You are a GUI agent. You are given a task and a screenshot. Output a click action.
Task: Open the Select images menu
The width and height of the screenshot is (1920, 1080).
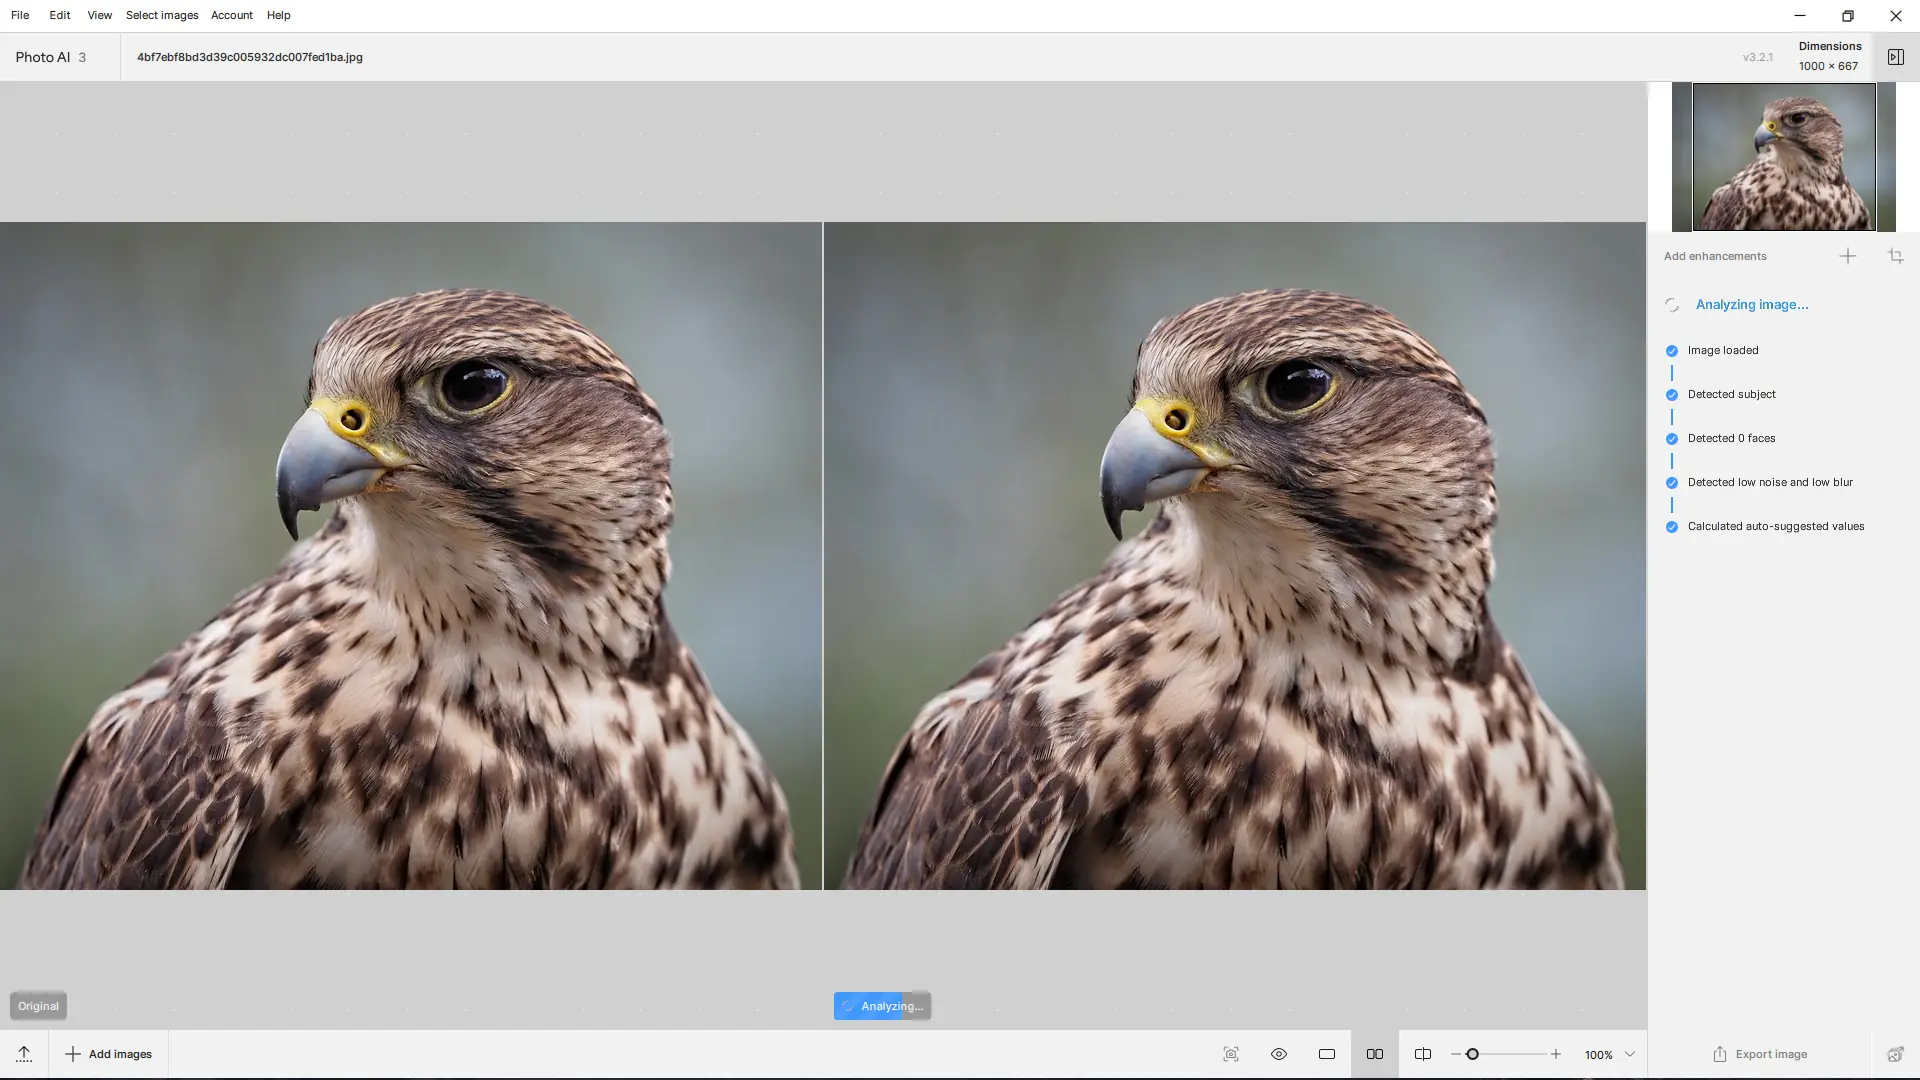click(162, 15)
